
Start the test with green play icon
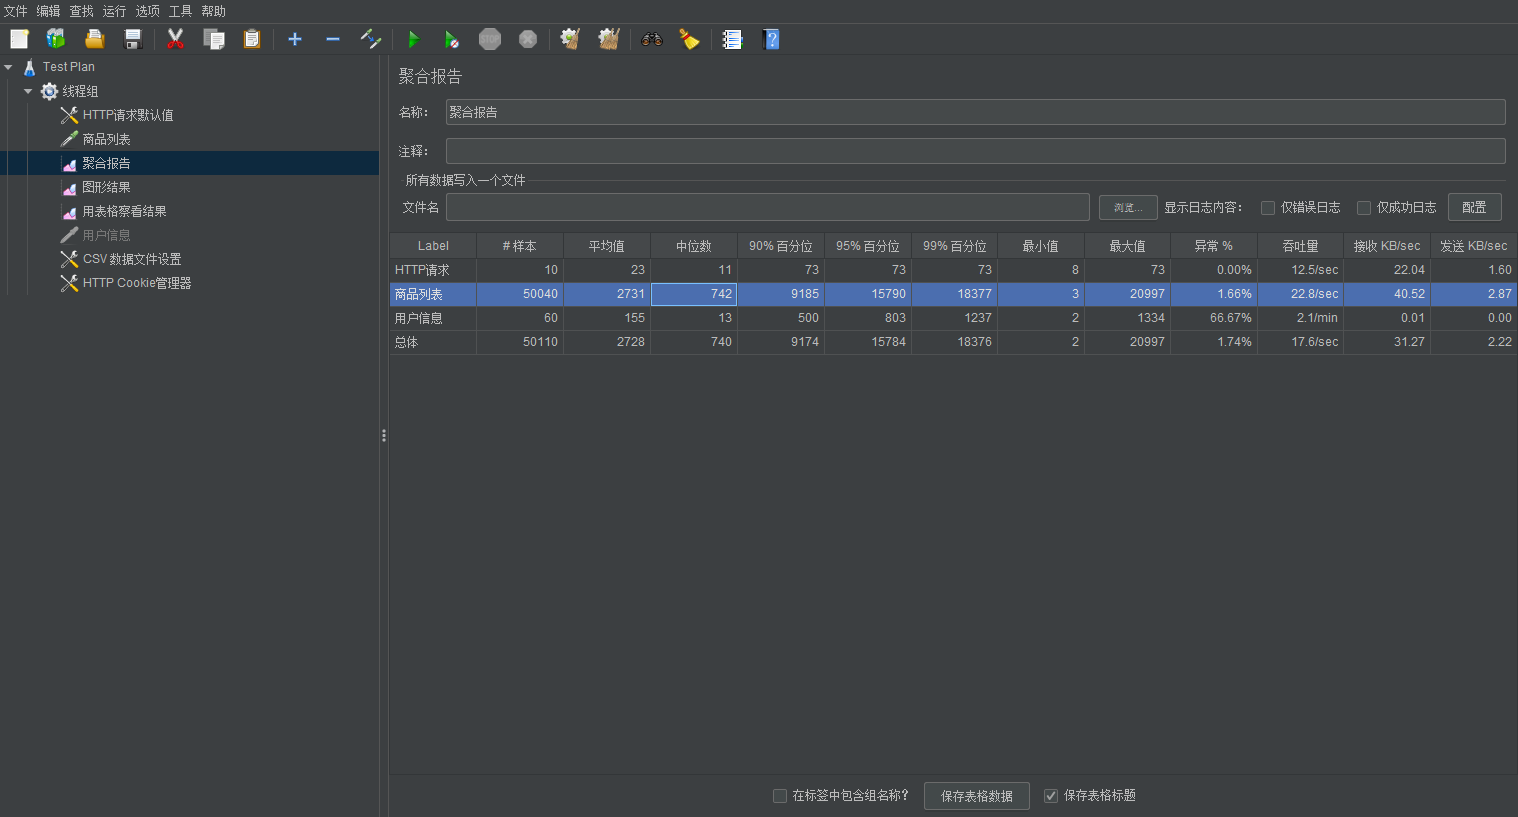coord(413,39)
